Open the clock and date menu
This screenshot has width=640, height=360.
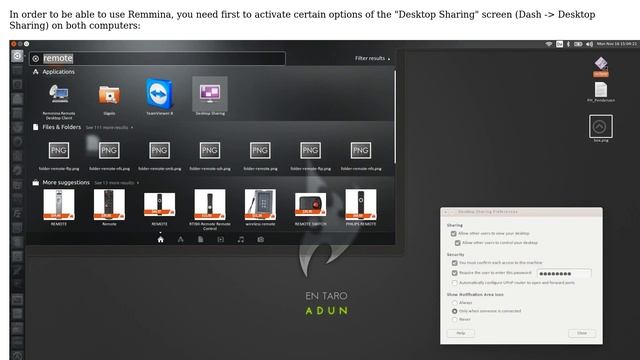click(x=617, y=44)
